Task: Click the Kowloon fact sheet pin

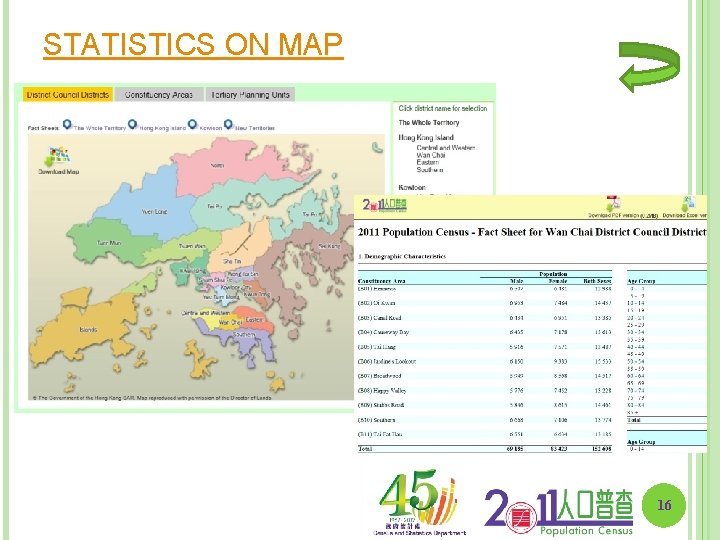Action: point(192,124)
